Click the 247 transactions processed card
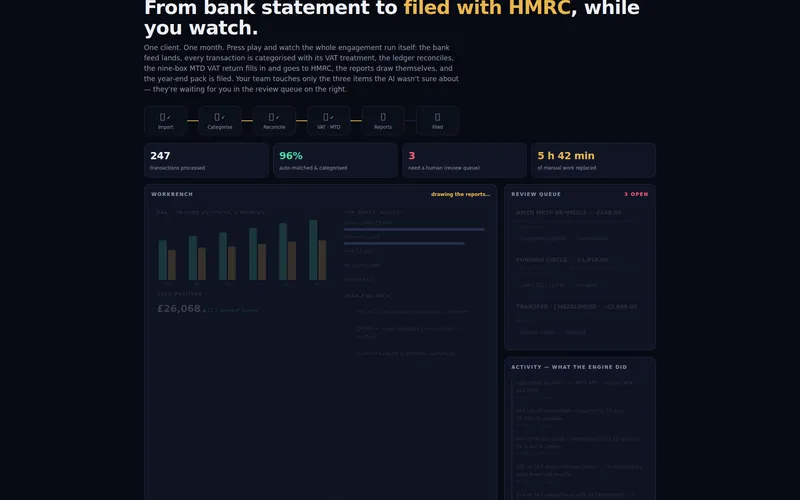 click(206, 160)
